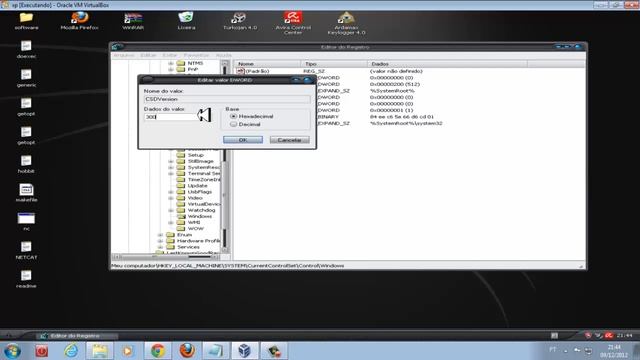
Task: Open the Avira Control Center desktop icon
Action: coord(293,23)
